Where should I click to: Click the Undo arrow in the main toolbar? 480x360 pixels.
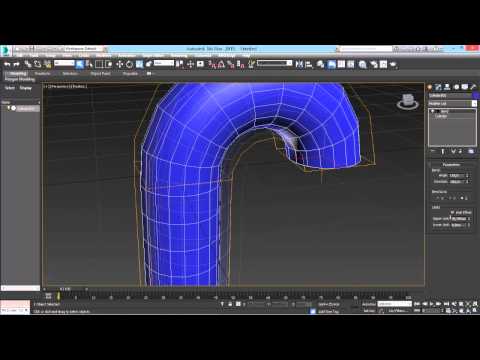pyautogui.click(x=7, y=64)
